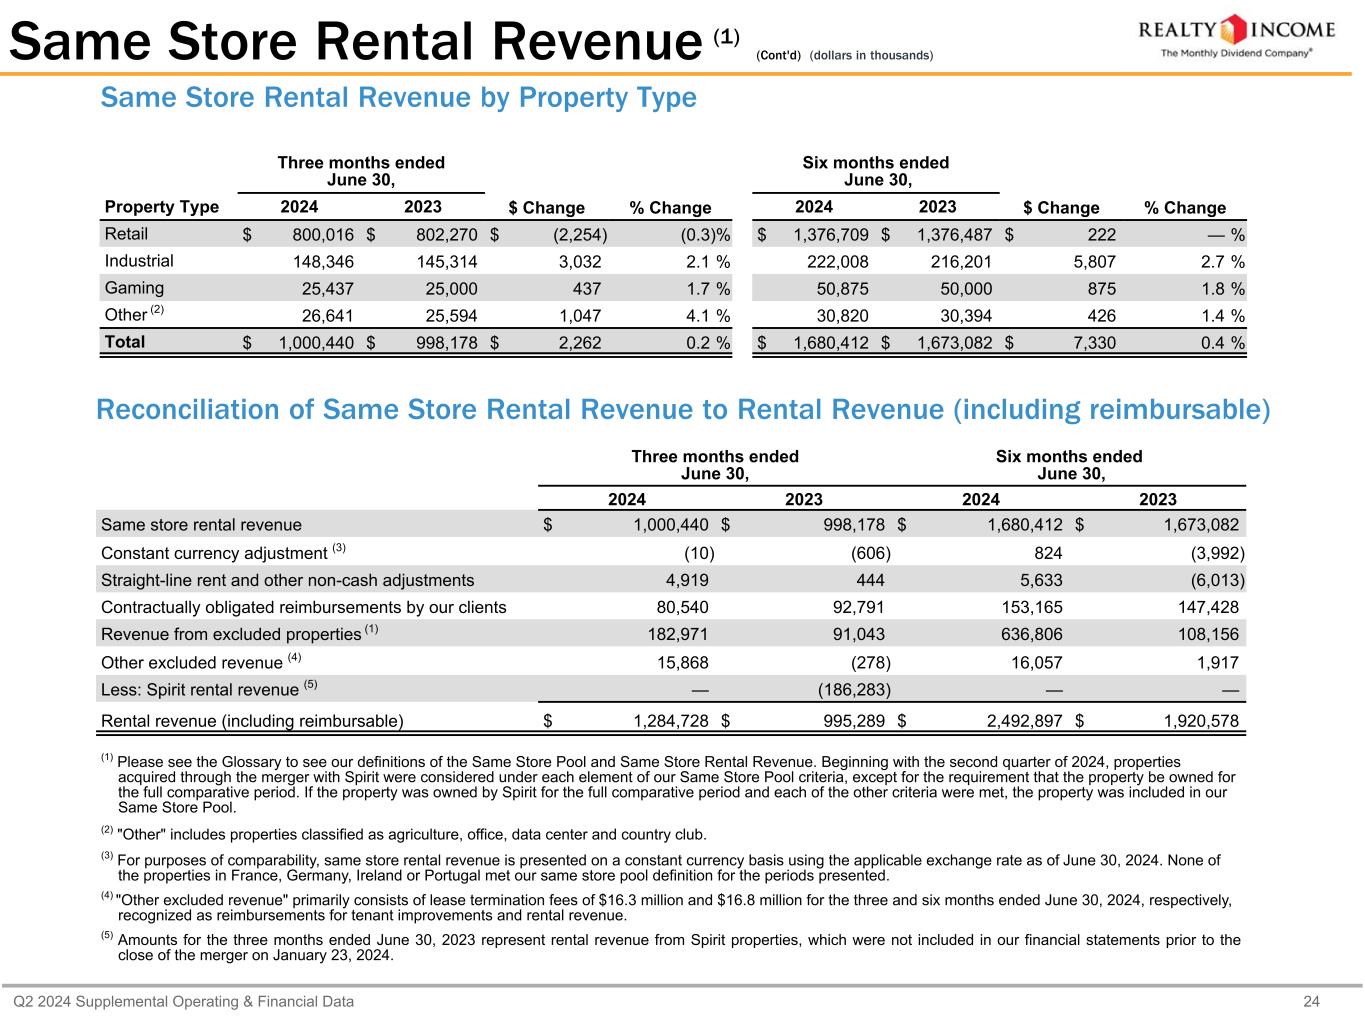Select the "Industrial" row label
1365x1024 pixels.
tap(139, 261)
